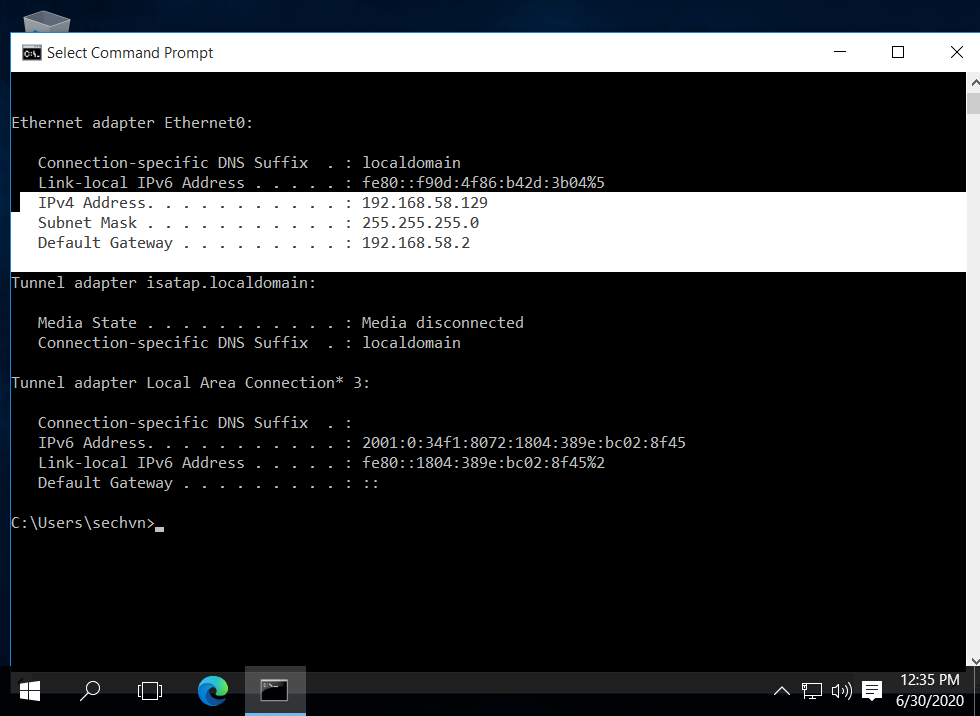Click 'Tunnel adapter Local Area Connection* 3:' line
980x716 pixels.
pyautogui.click(x=191, y=383)
